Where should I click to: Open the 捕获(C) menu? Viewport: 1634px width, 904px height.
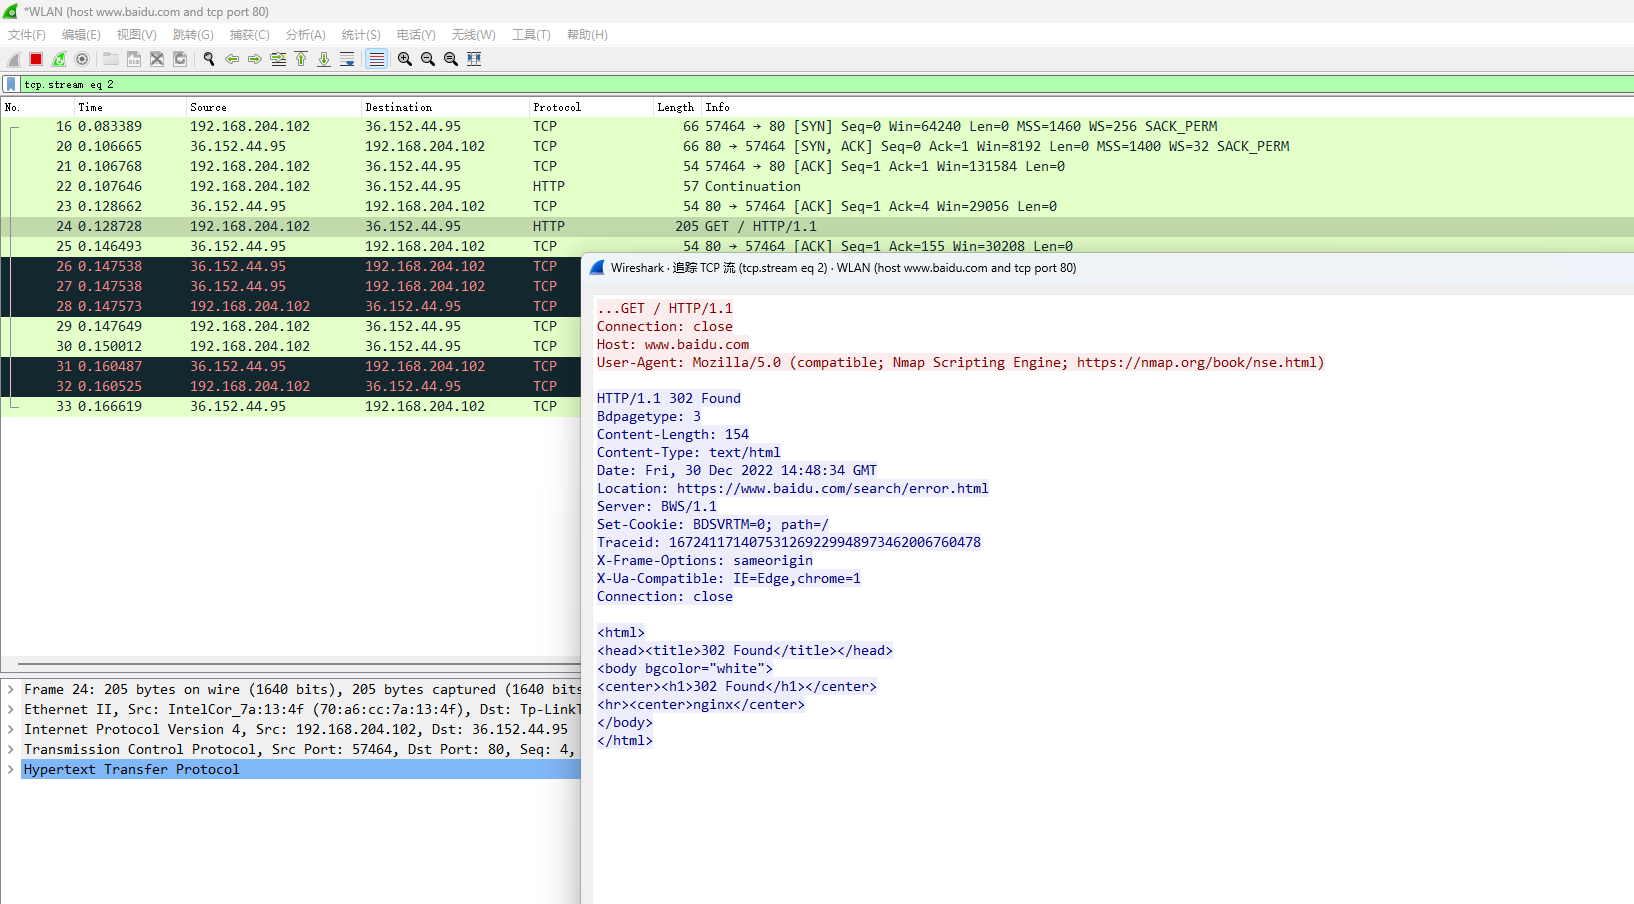tap(250, 35)
